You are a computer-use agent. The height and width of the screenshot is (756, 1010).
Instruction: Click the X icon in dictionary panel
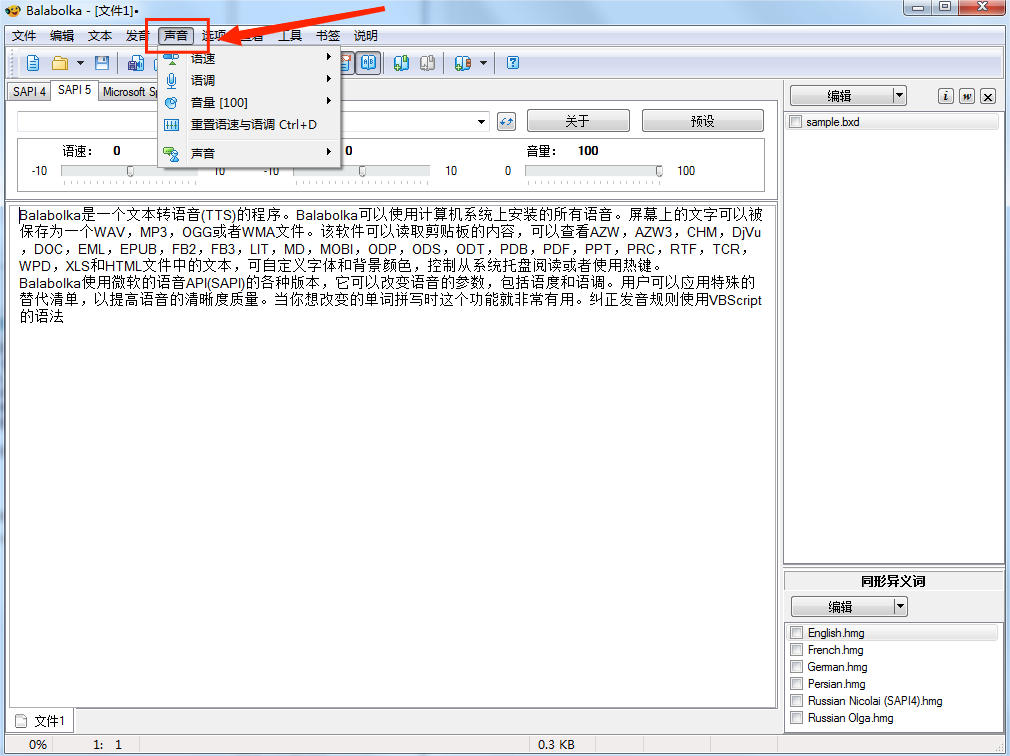(988, 96)
